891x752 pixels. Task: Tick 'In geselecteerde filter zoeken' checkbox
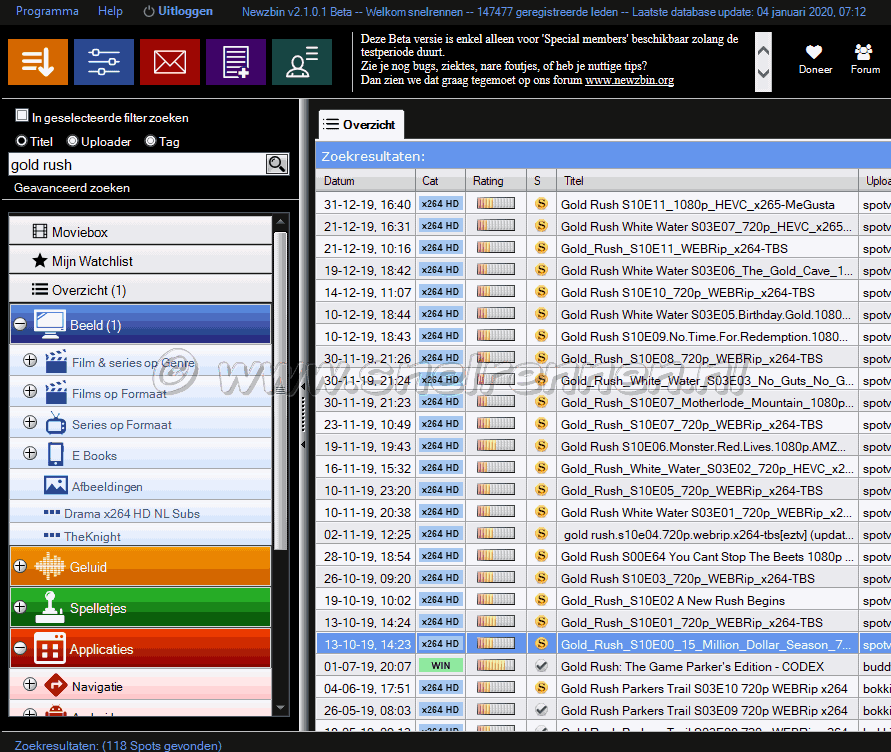click(x=22, y=115)
